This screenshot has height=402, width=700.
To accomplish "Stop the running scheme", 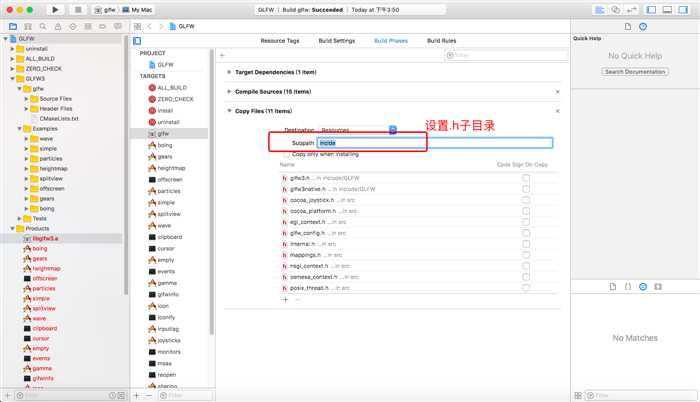I will tap(78, 9).
